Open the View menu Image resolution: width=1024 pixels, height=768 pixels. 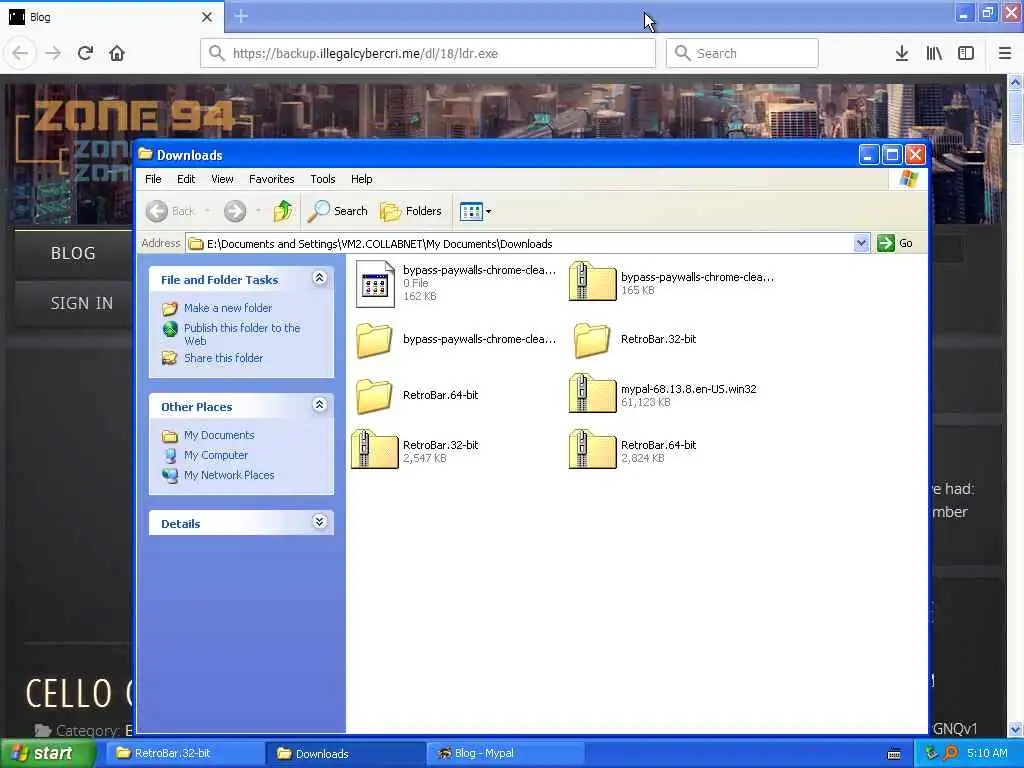pyautogui.click(x=222, y=179)
